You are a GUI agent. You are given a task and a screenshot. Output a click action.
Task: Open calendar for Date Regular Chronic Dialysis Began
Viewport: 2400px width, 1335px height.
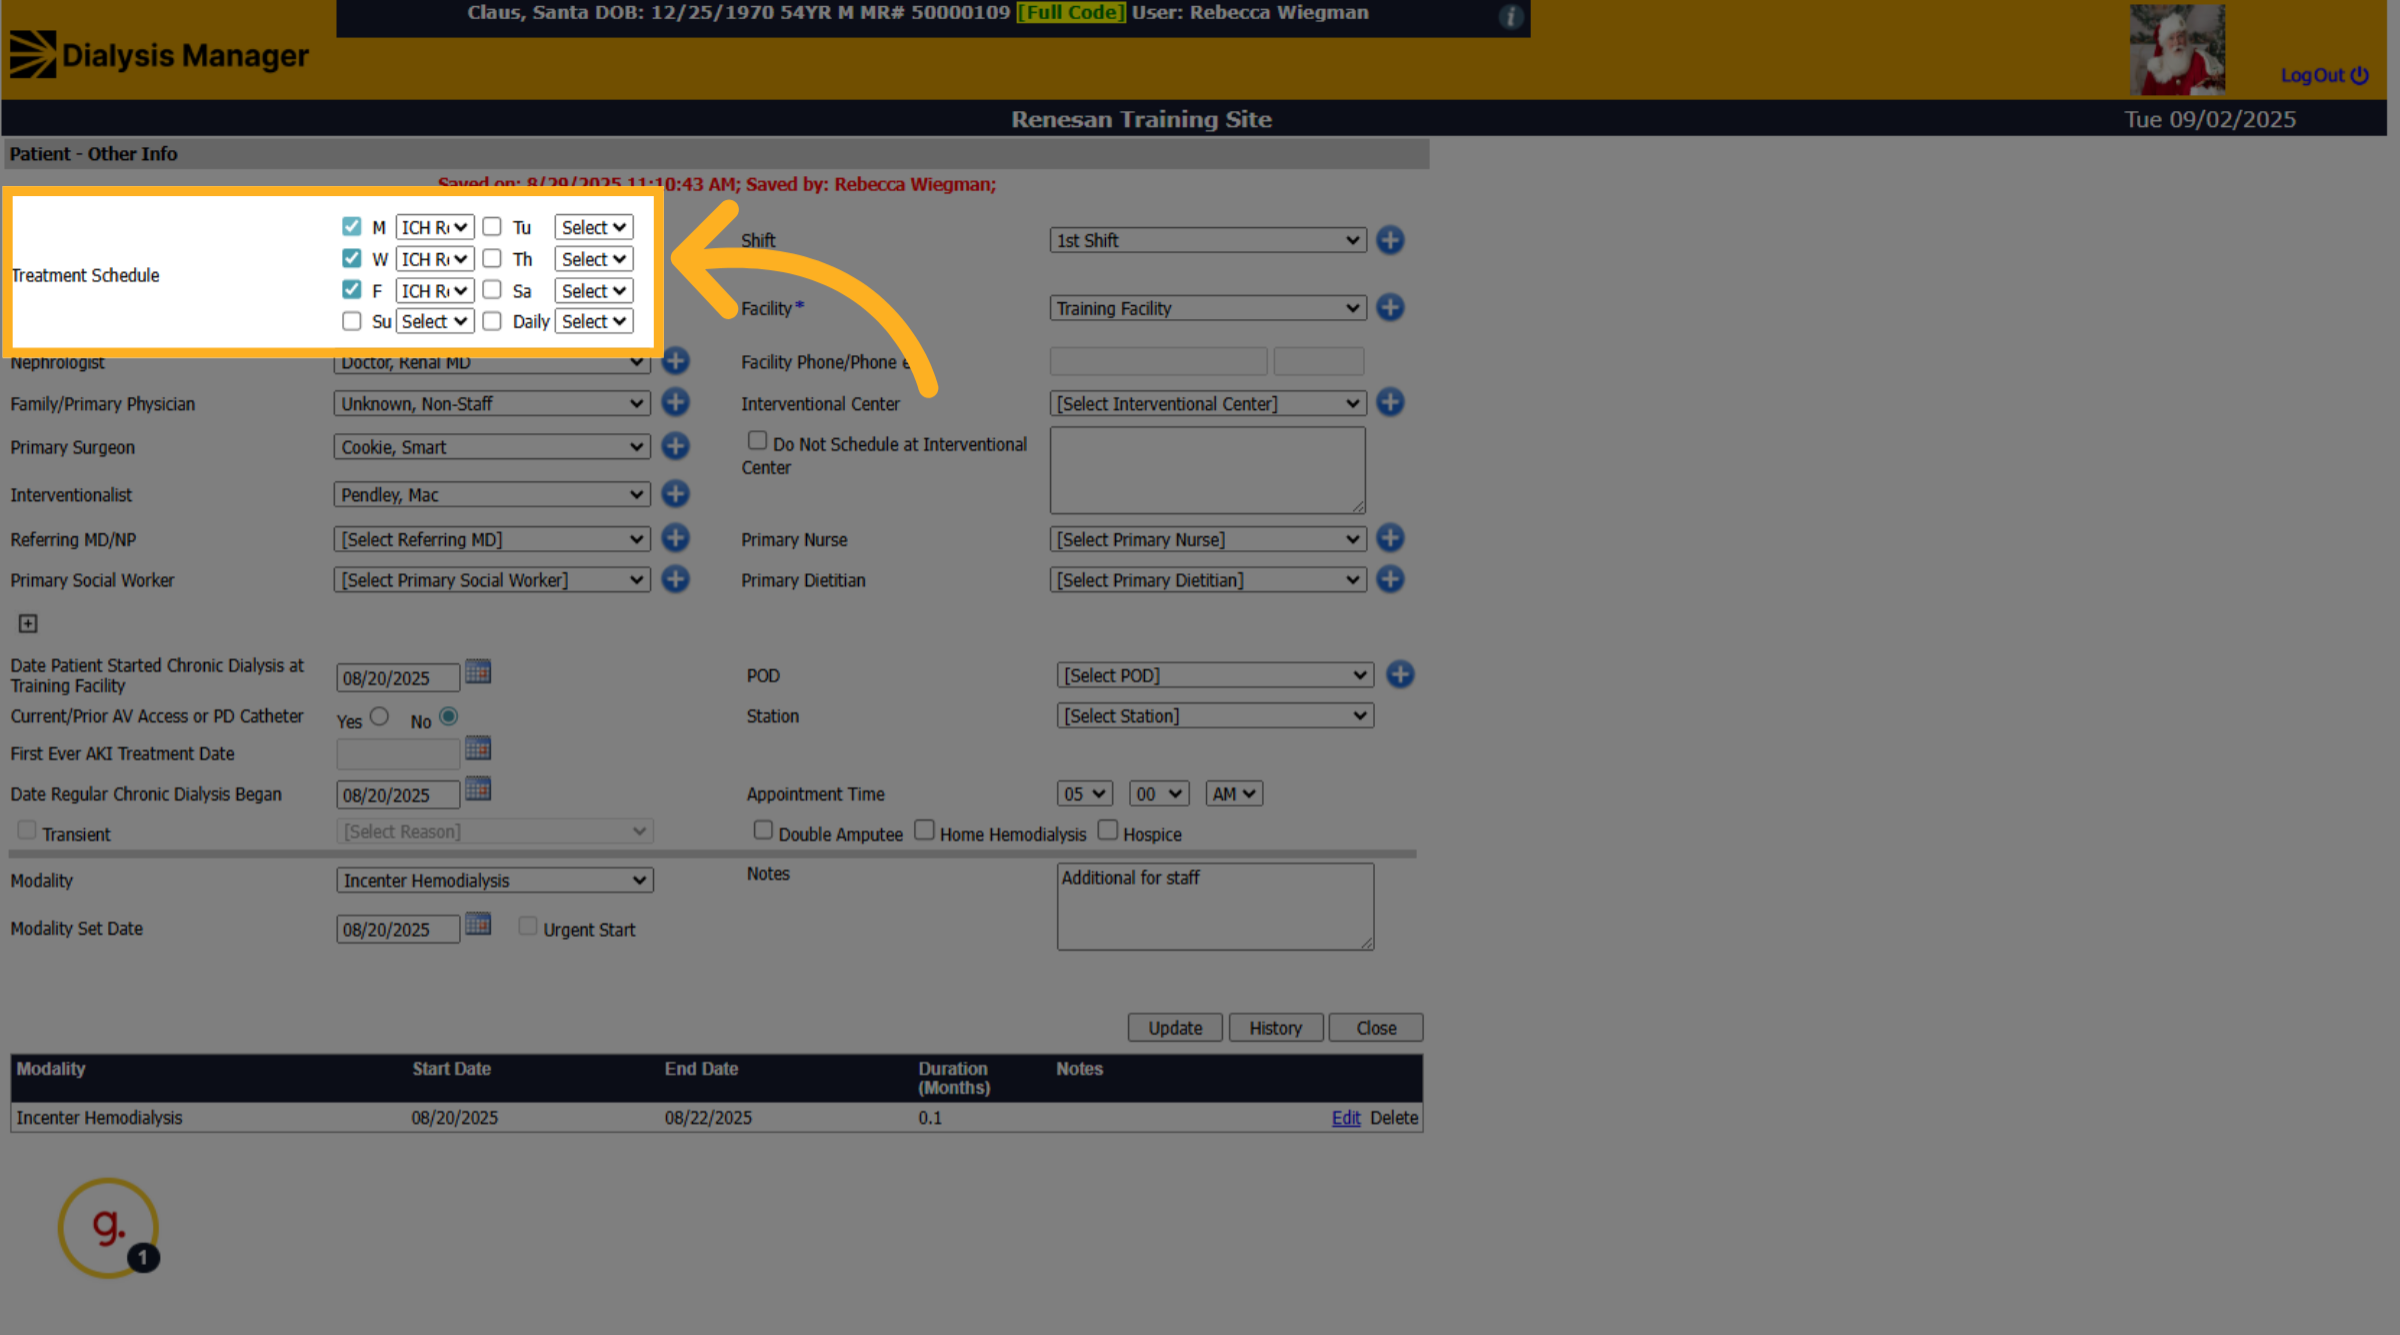(x=478, y=789)
